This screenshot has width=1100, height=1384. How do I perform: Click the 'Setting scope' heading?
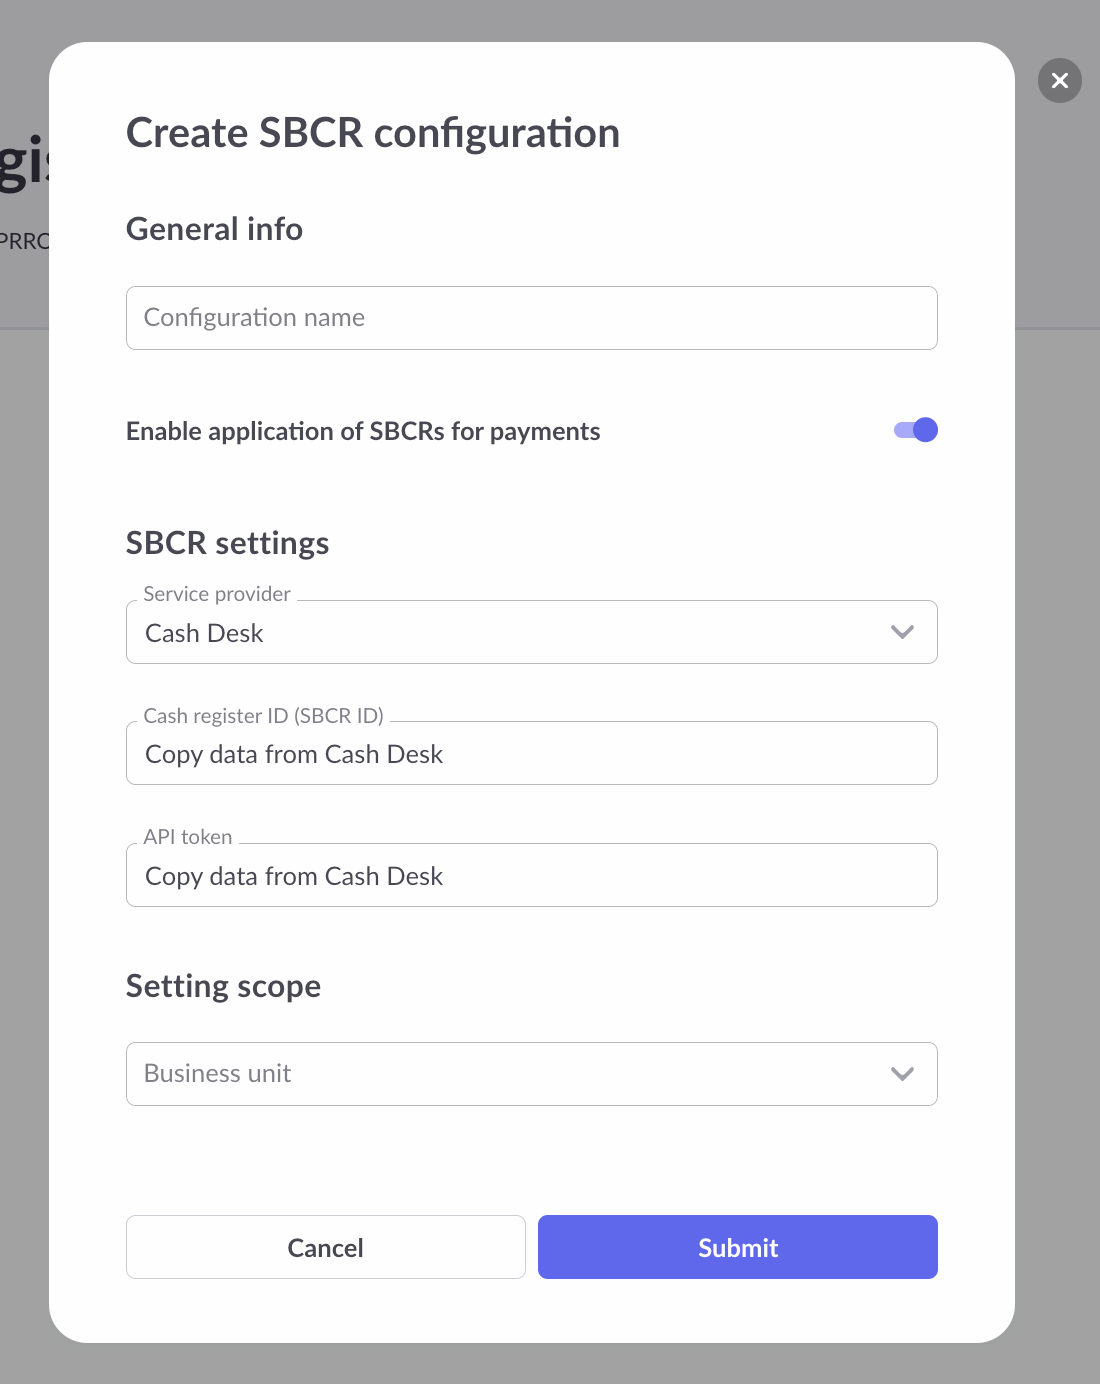(223, 986)
